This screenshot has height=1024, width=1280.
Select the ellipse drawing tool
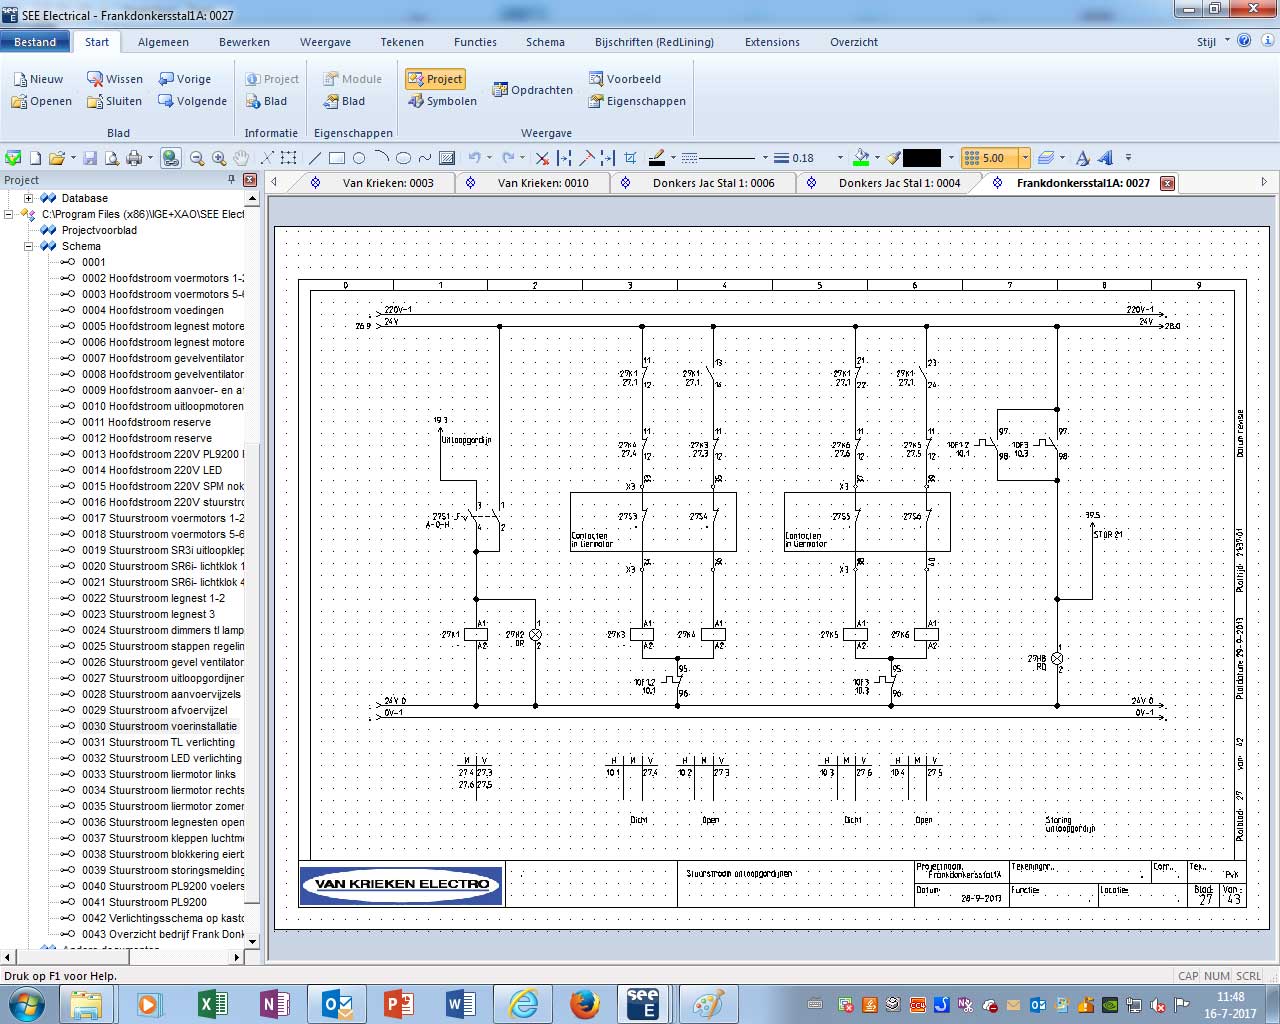tap(403, 158)
